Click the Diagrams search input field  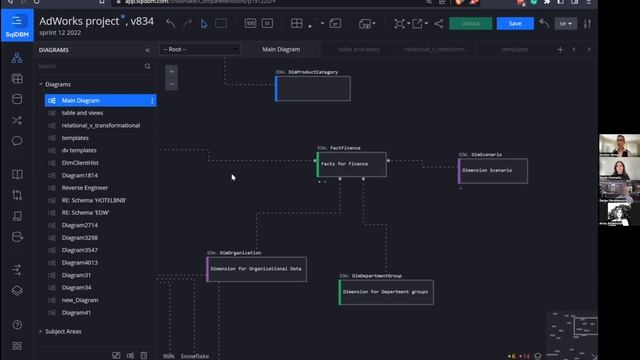point(91,66)
